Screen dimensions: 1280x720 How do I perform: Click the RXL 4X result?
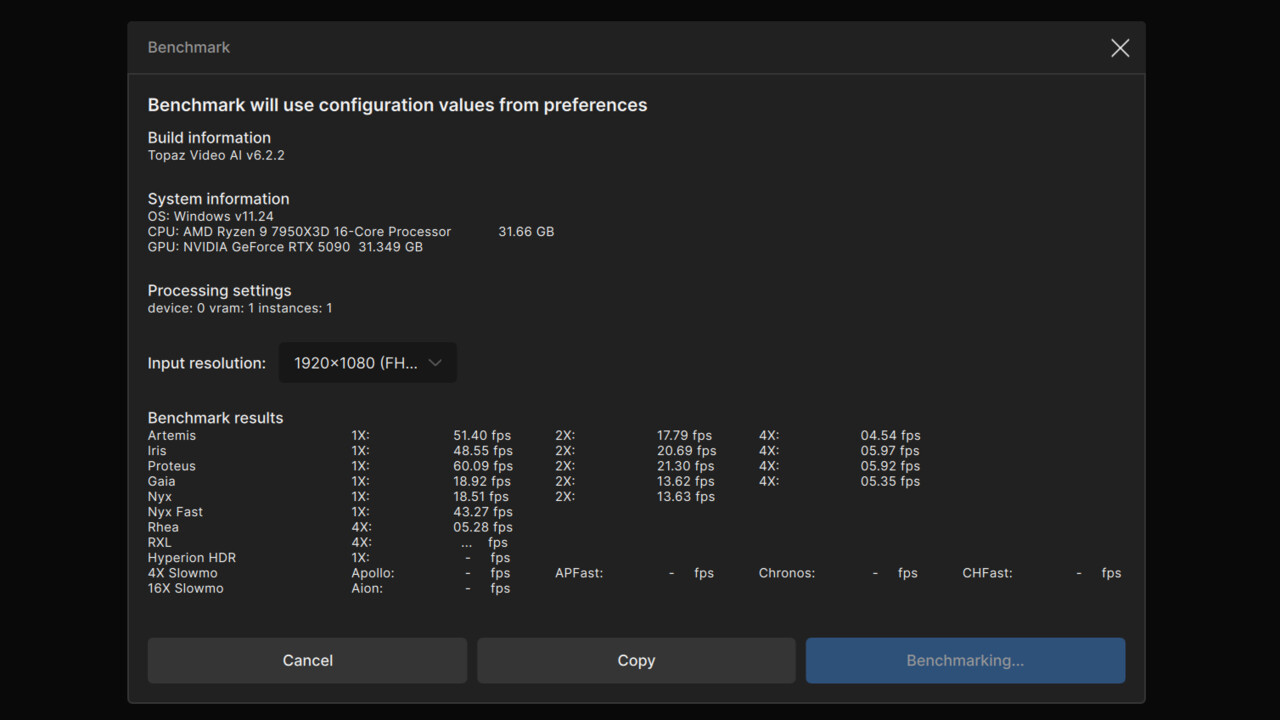pyautogui.click(x=482, y=542)
